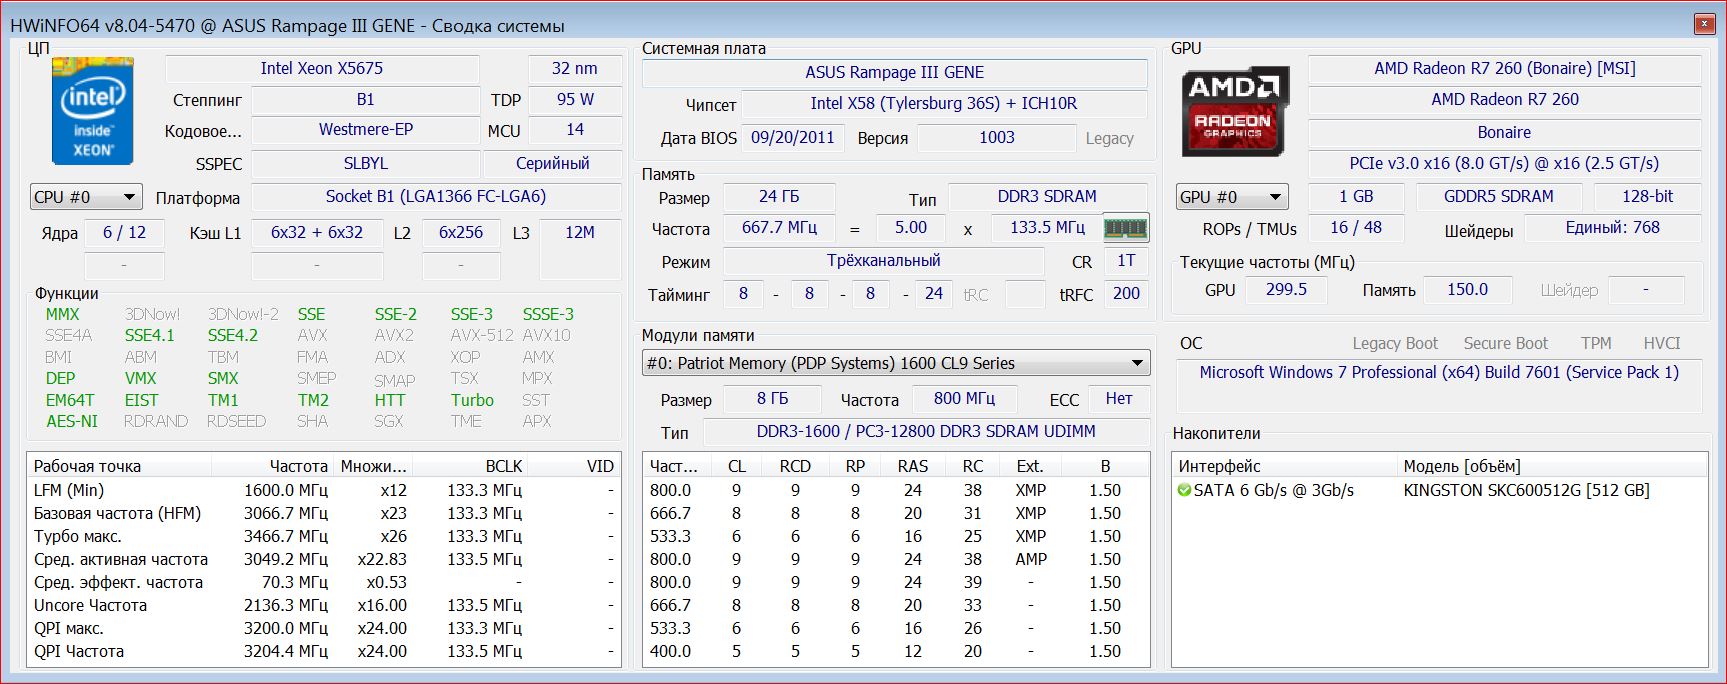Click the BCLK column header
1727x684 pixels.
pos(472,466)
